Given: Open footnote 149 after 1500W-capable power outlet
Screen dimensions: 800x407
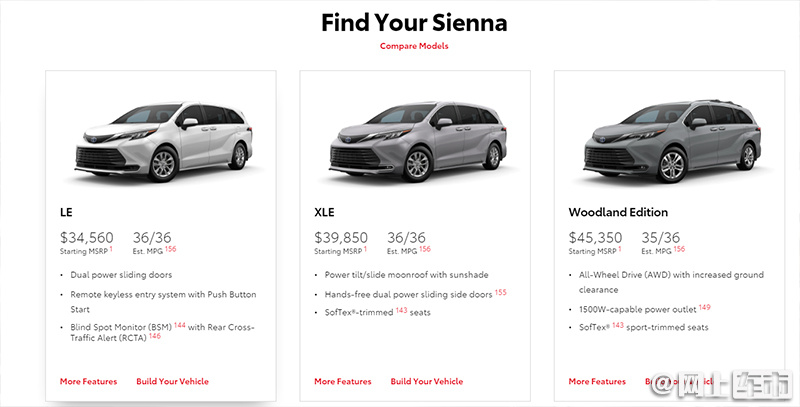Looking at the screenshot, I should click(705, 308).
